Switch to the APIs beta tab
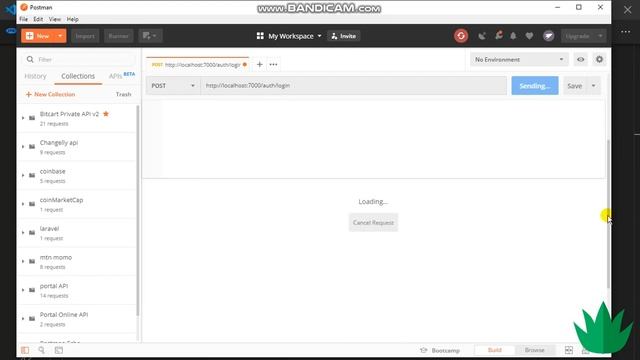The width and height of the screenshot is (640, 360). click(122, 76)
